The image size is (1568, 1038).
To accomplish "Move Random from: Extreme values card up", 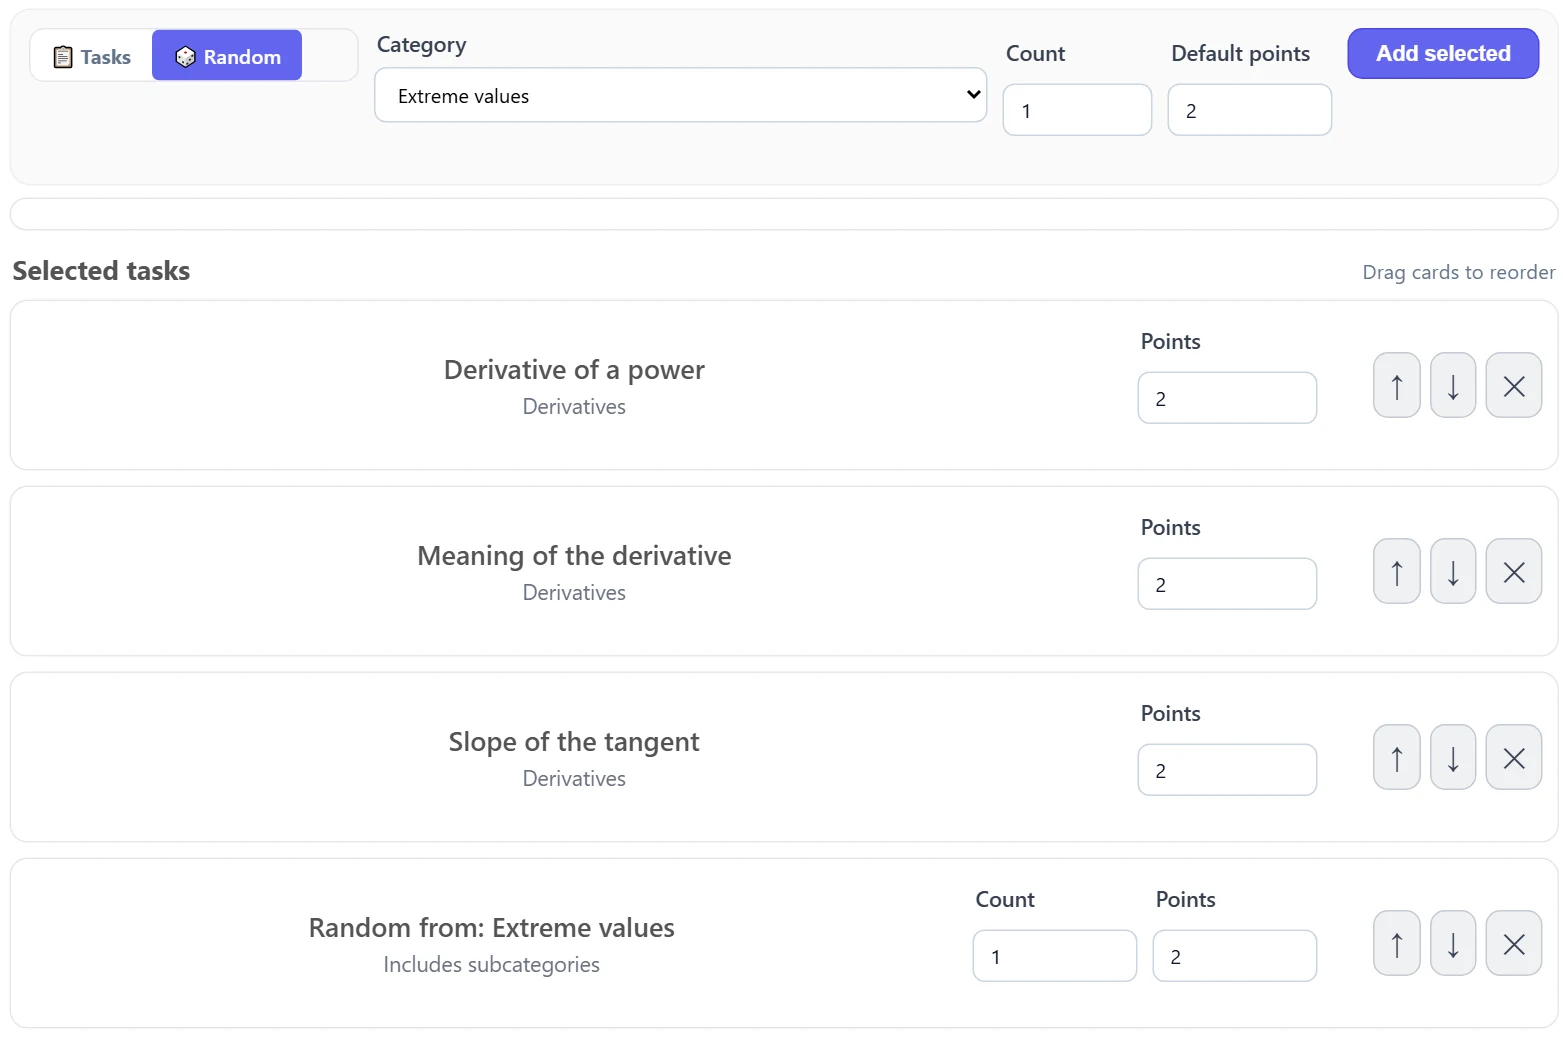I will 1397,943.
